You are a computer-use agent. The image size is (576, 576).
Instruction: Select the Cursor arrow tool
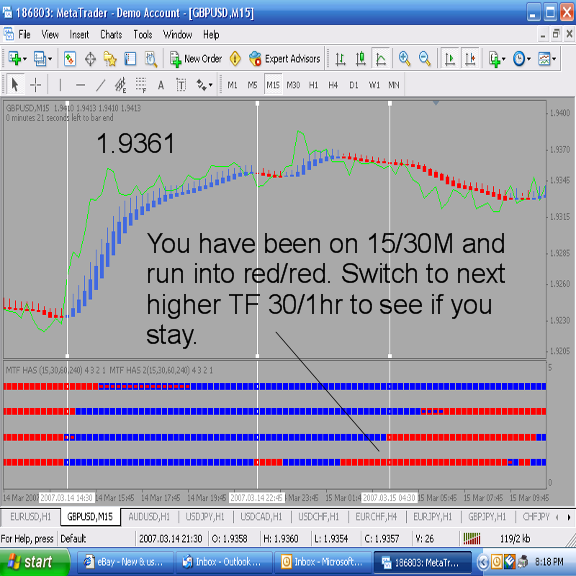tap(15, 85)
